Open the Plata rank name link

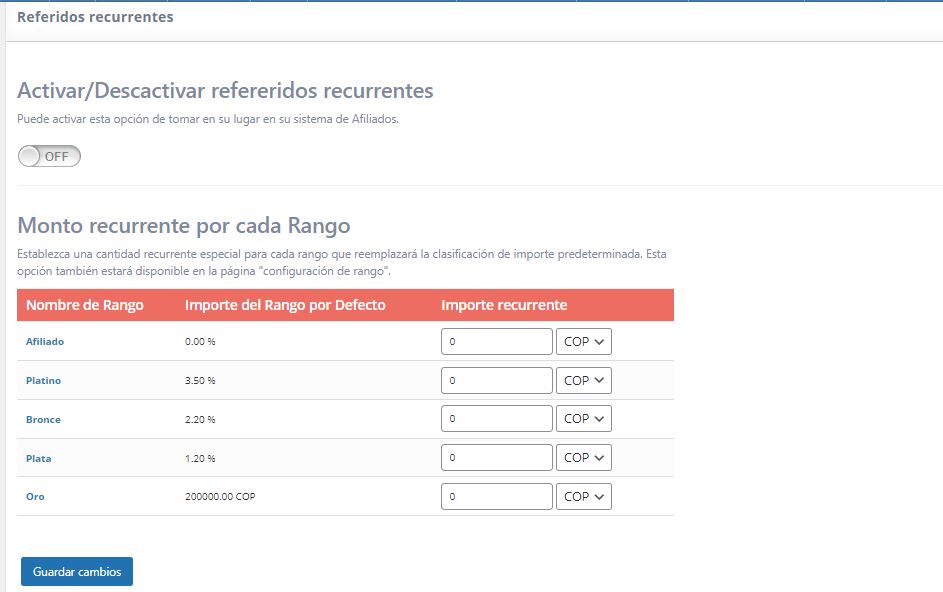pyautogui.click(x=40, y=457)
